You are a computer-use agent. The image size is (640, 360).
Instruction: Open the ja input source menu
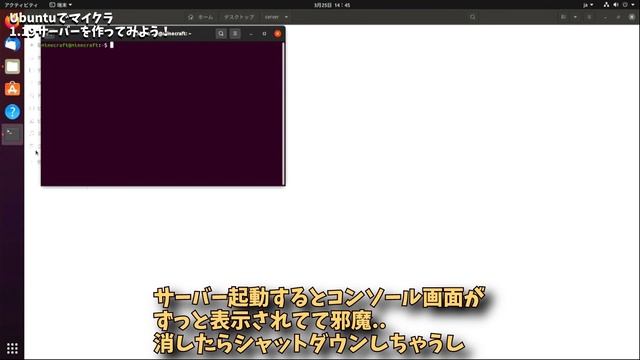click(588, 5)
